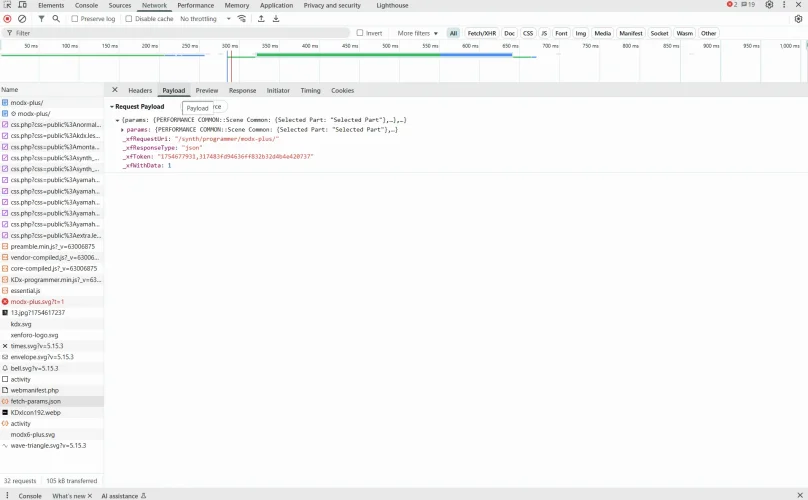808x500 pixels.
Task: Tick the Invert filter checkbox
Action: [361, 33]
